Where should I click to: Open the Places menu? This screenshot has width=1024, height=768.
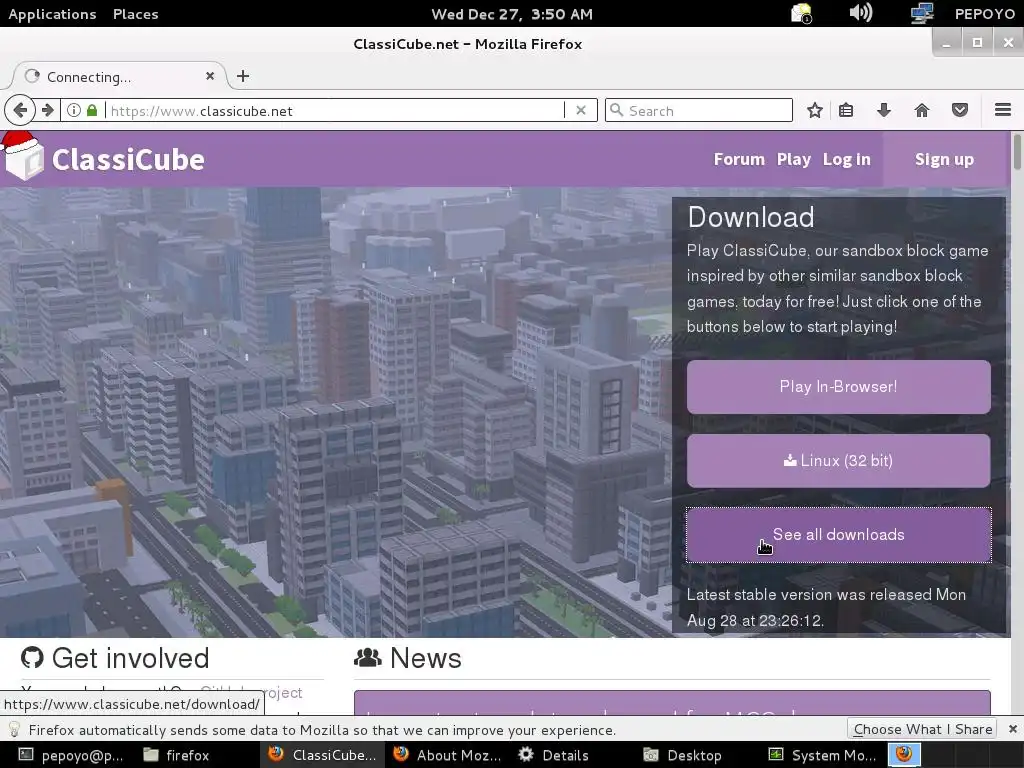(x=136, y=14)
